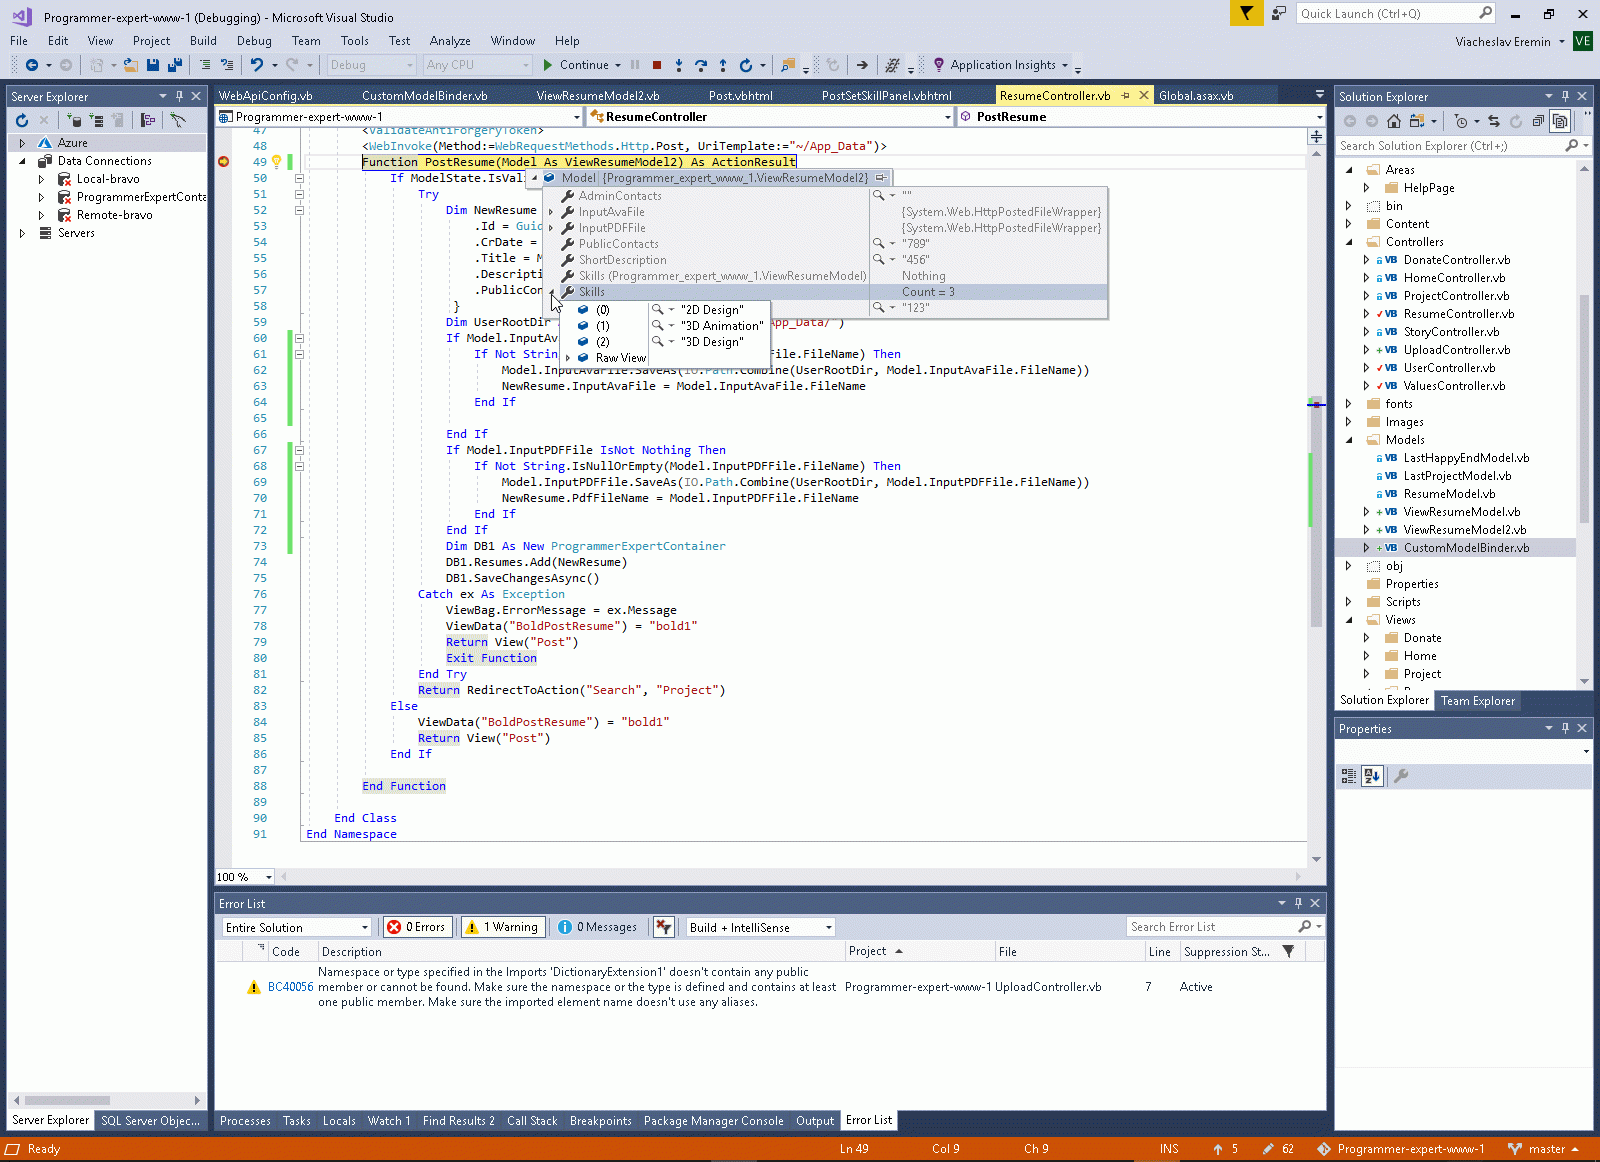Click the Save All toolbar icon
This screenshot has width=1600, height=1162.
coord(175,65)
